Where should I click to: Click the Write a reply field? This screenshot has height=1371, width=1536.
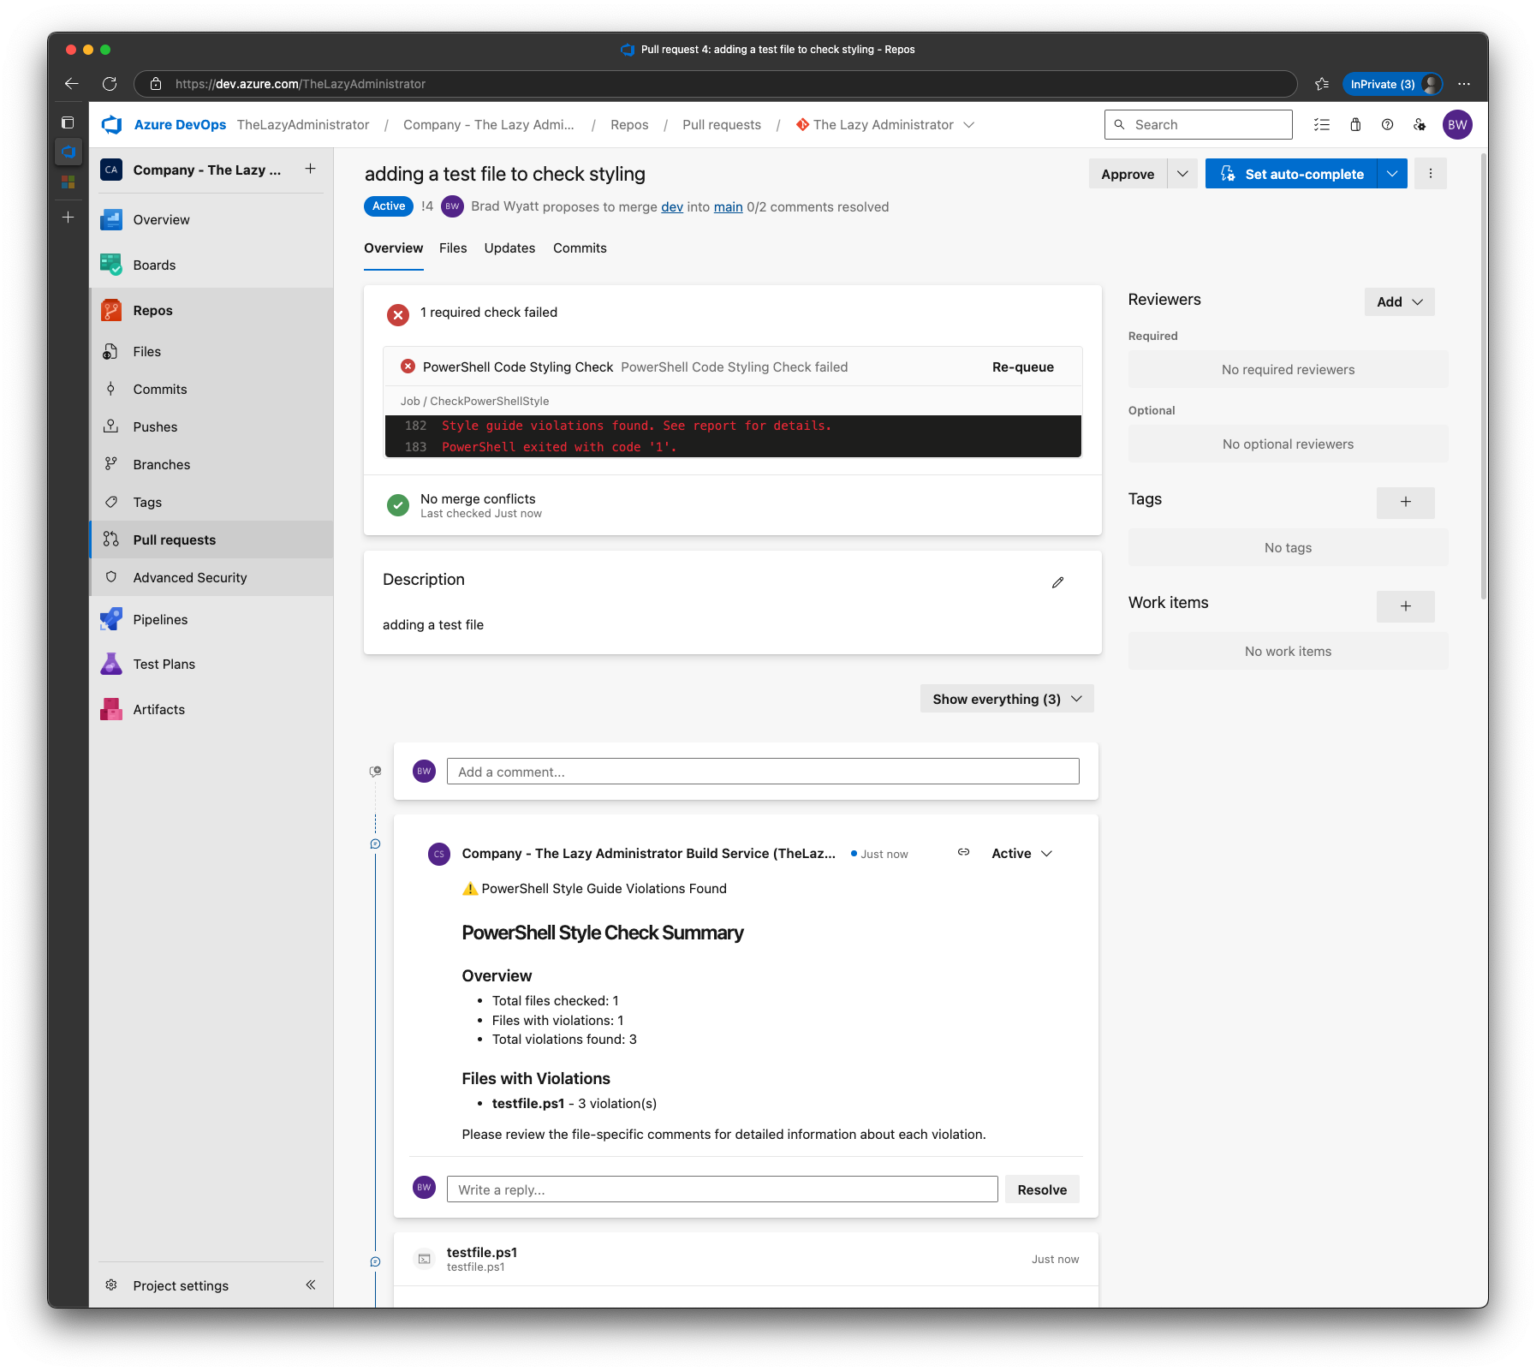(722, 1190)
